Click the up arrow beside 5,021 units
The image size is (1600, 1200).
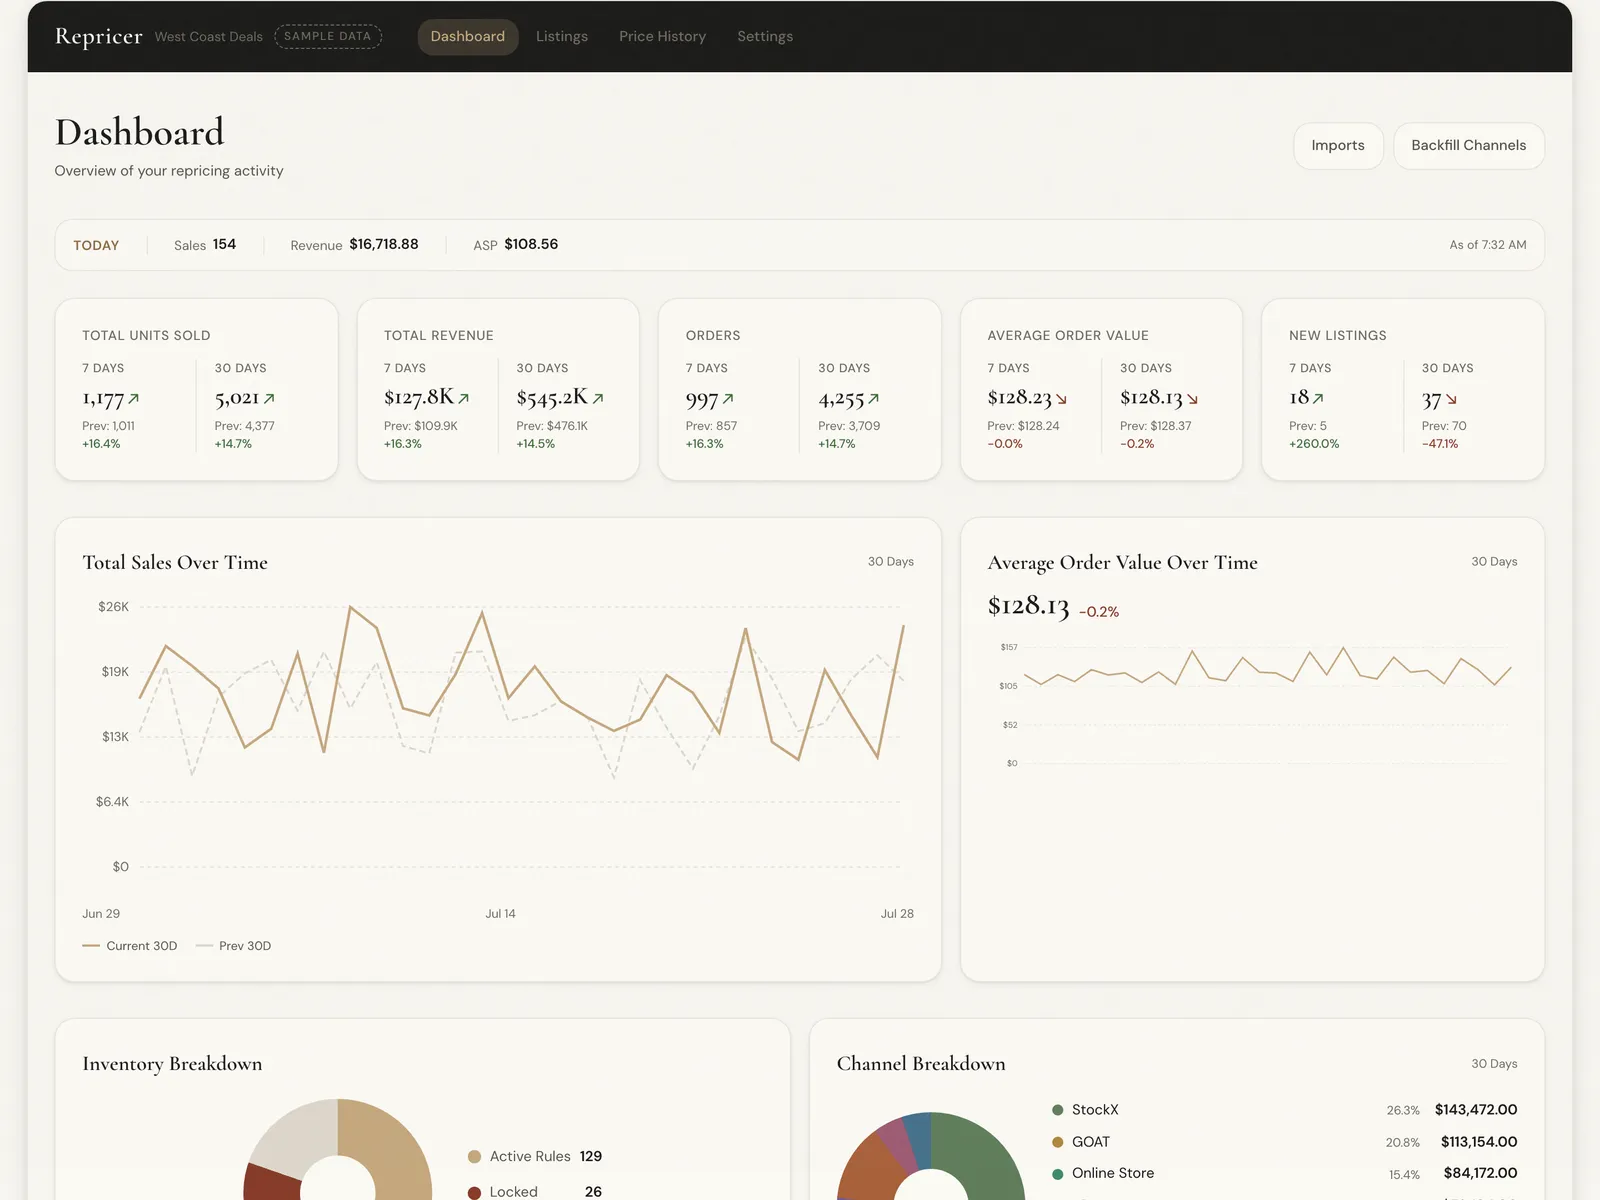click(269, 399)
